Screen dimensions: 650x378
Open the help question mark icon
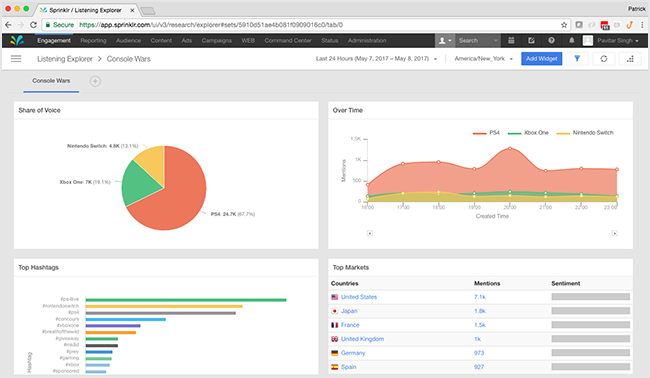pyautogui.click(x=551, y=40)
